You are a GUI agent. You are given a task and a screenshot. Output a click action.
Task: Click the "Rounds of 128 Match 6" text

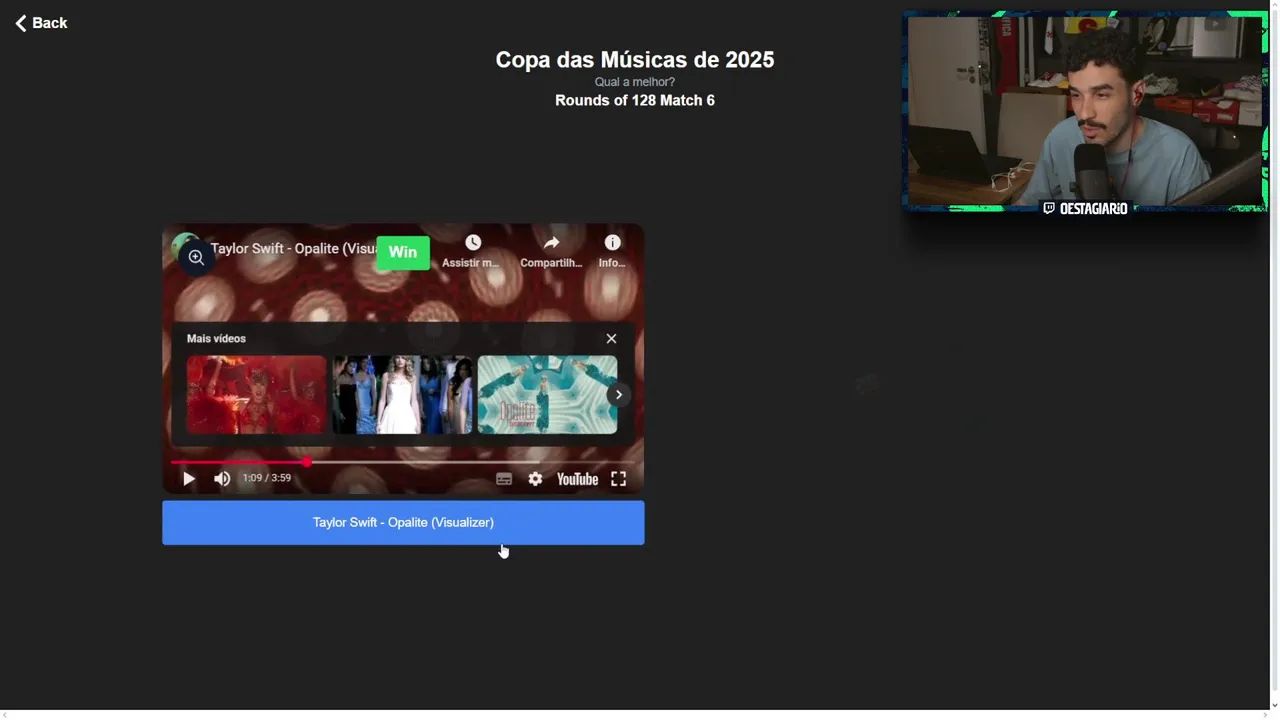click(x=635, y=100)
